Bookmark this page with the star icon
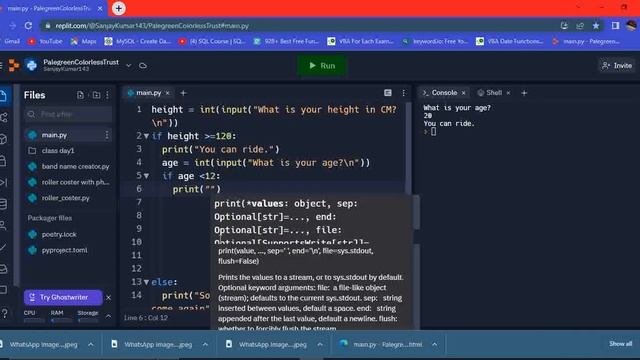The image size is (640, 360). click(x=596, y=26)
